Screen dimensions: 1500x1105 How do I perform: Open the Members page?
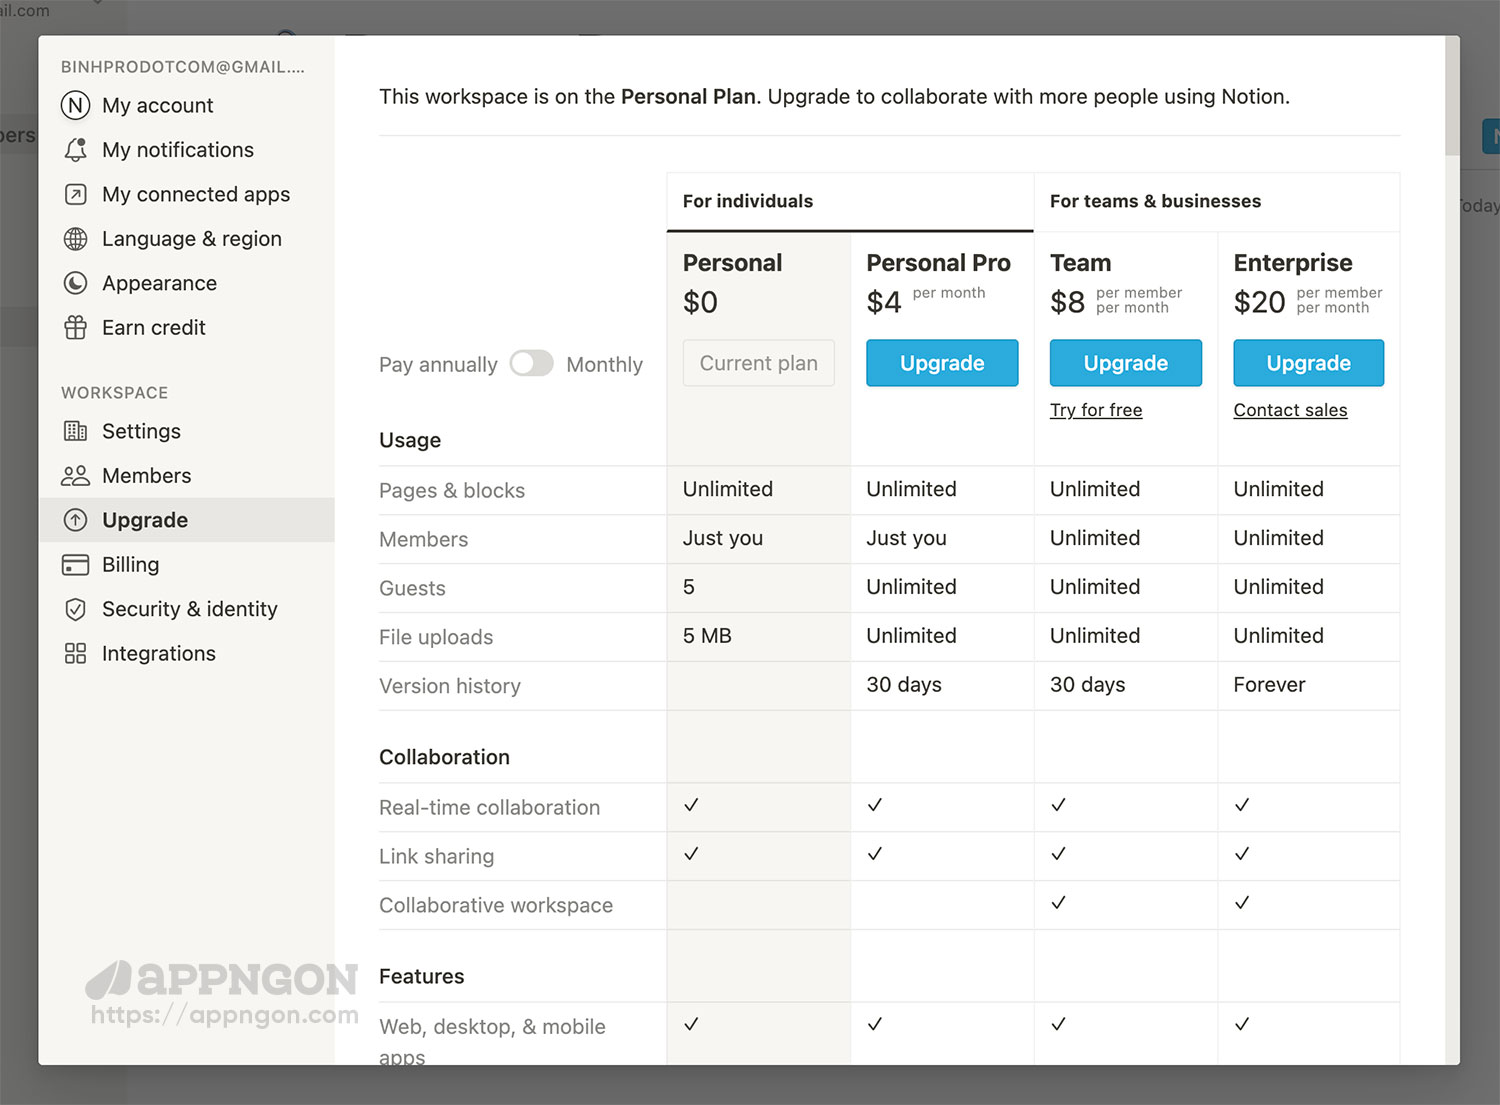pyautogui.click(x=186, y=476)
